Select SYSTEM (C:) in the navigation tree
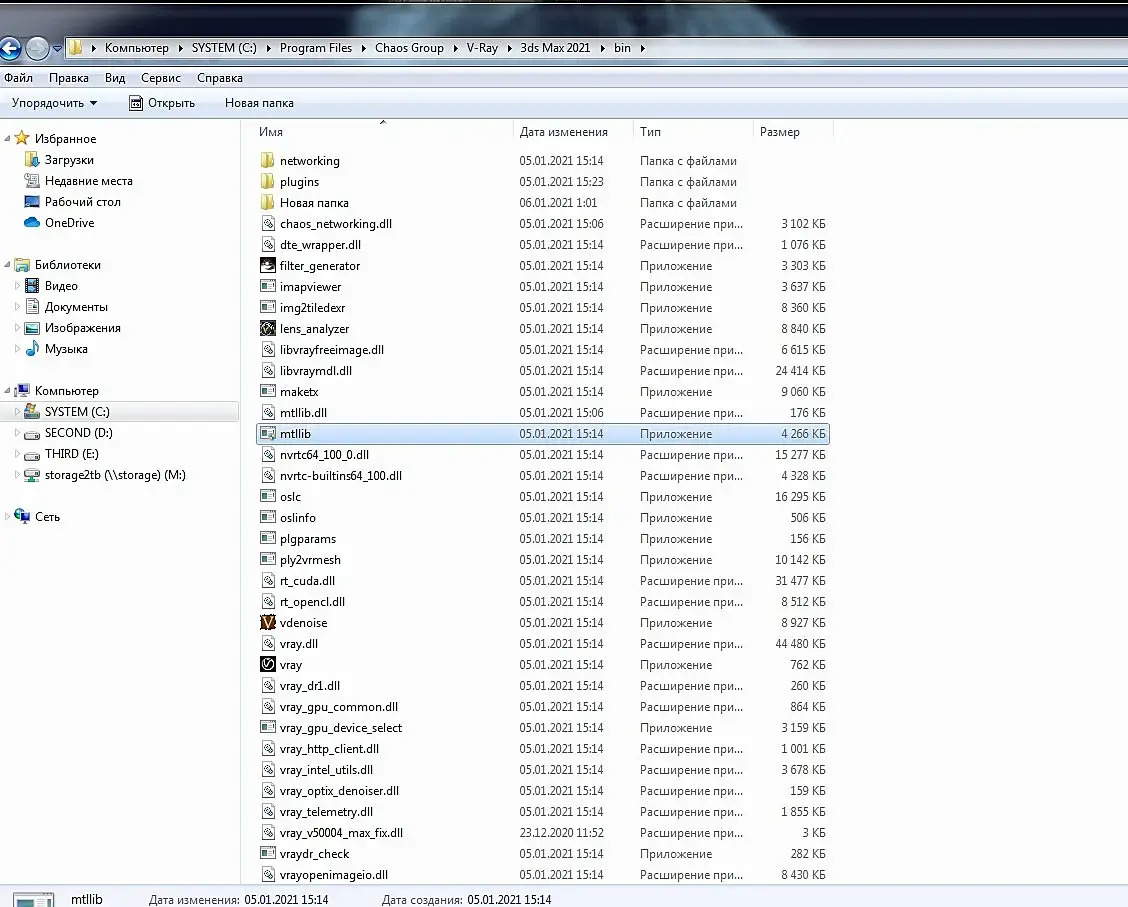The width and height of the screenshot is (1128, 907). 77,411
